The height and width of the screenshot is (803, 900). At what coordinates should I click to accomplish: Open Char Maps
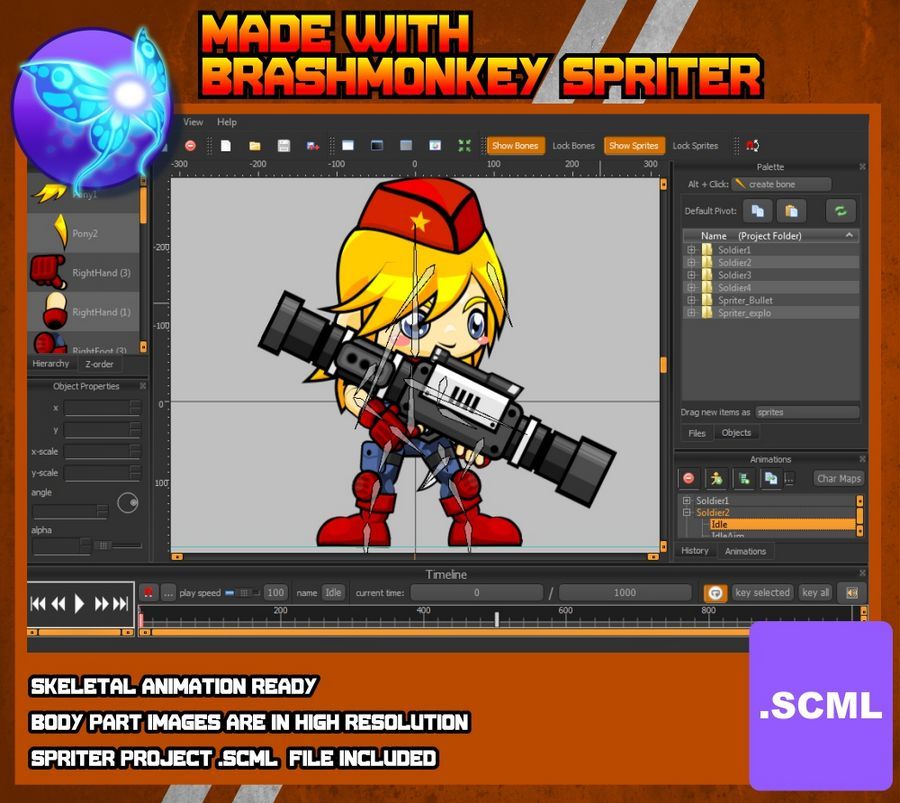(839, 478)
